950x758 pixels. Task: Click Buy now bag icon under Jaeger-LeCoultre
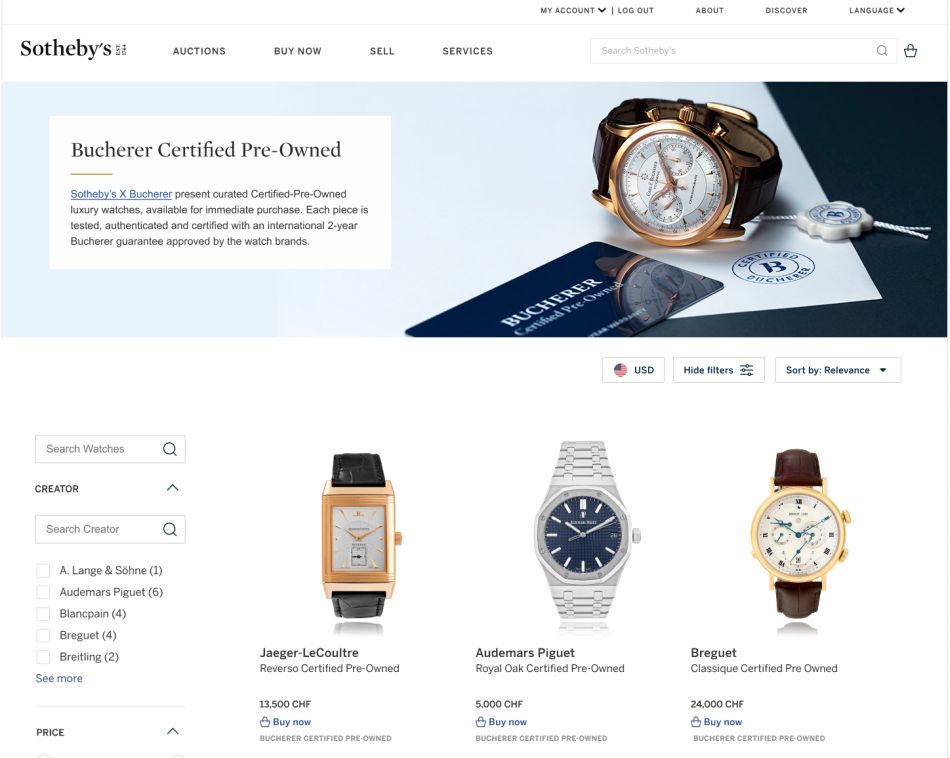(265, 722)
